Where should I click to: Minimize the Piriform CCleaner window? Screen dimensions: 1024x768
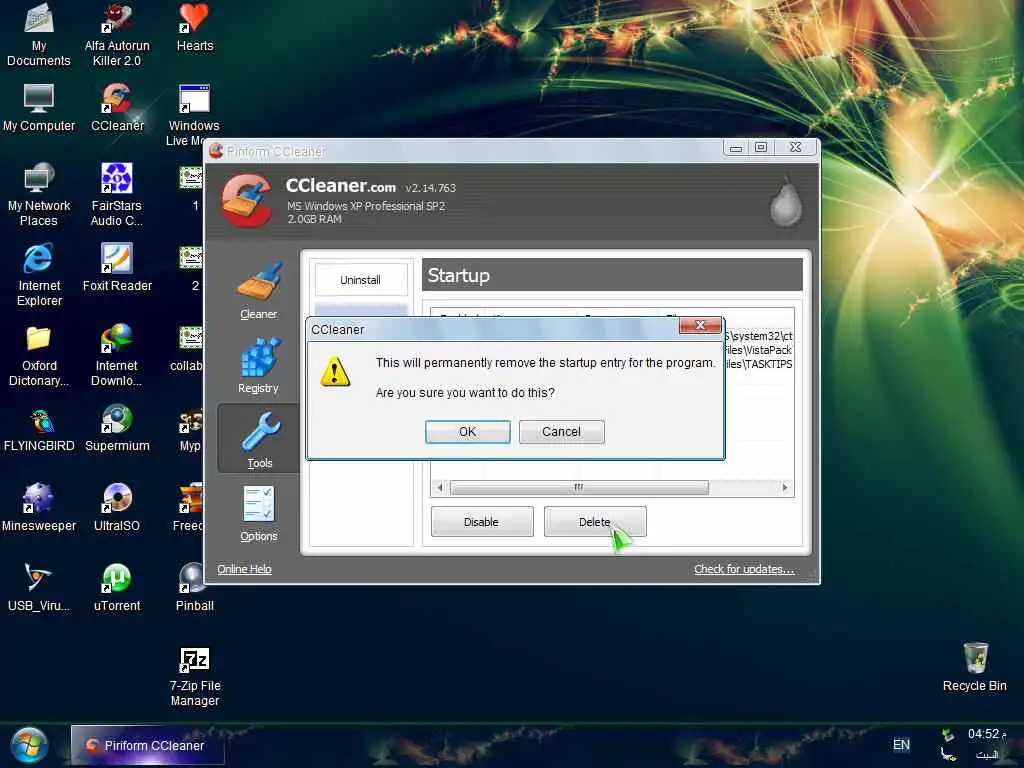click(x=736, y=148)
